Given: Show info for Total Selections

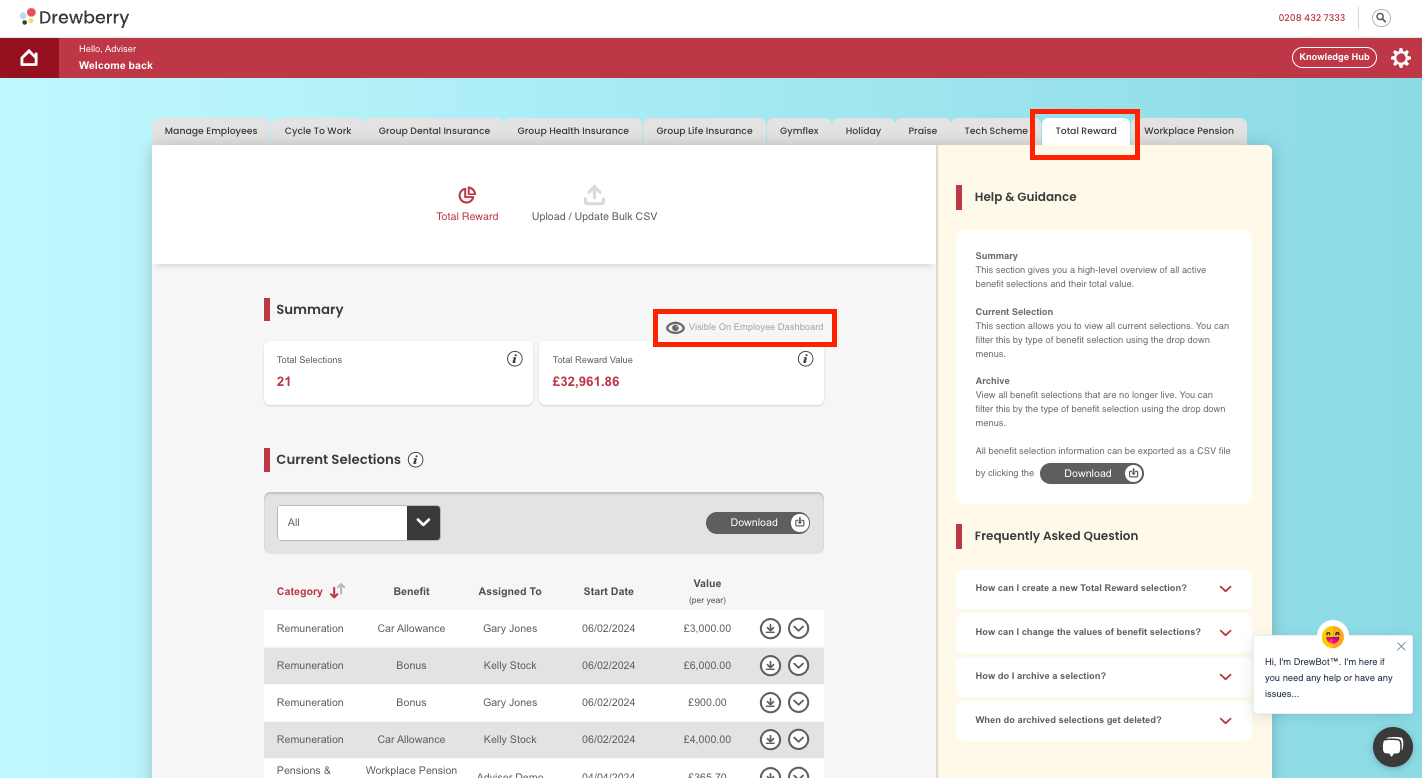Looking at the screenshot, I should (514, 359).
